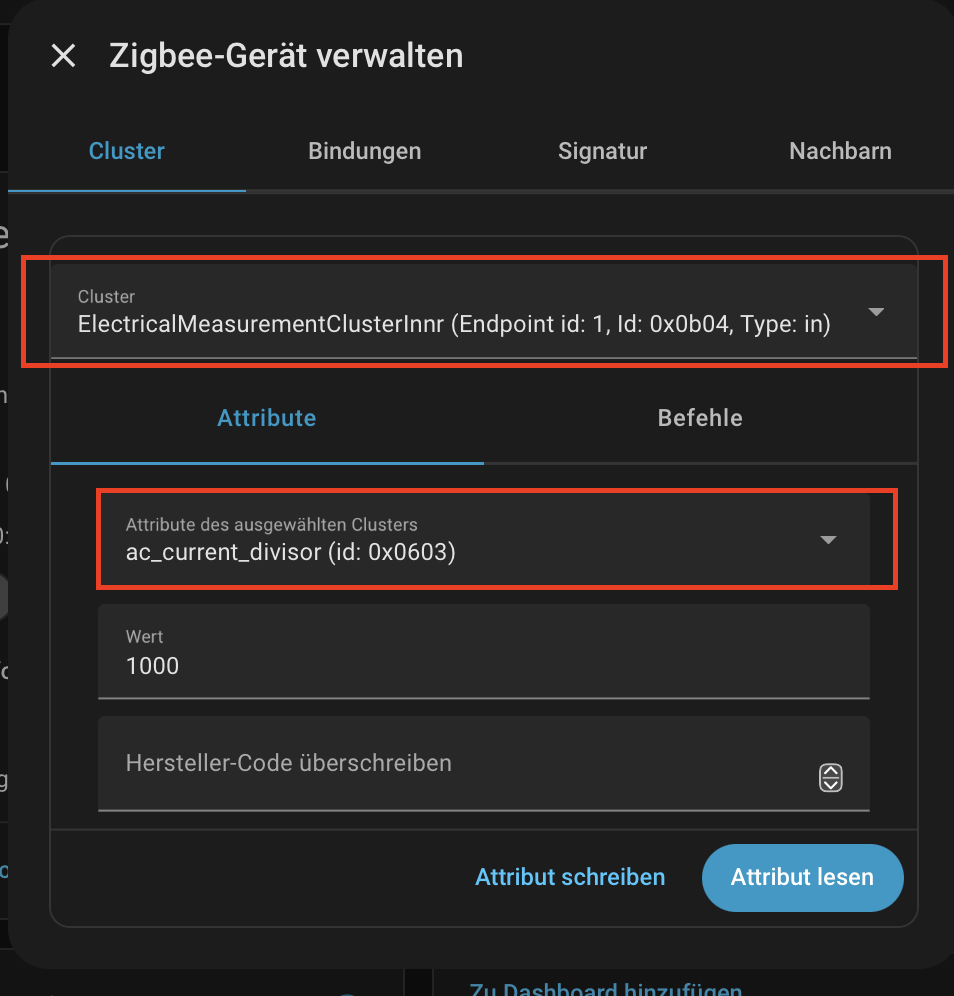The width and height of the screenshot is (954, 996).
Task: Follow the Zu Dashboard hinzufügen link
Action: coord(605,990)
